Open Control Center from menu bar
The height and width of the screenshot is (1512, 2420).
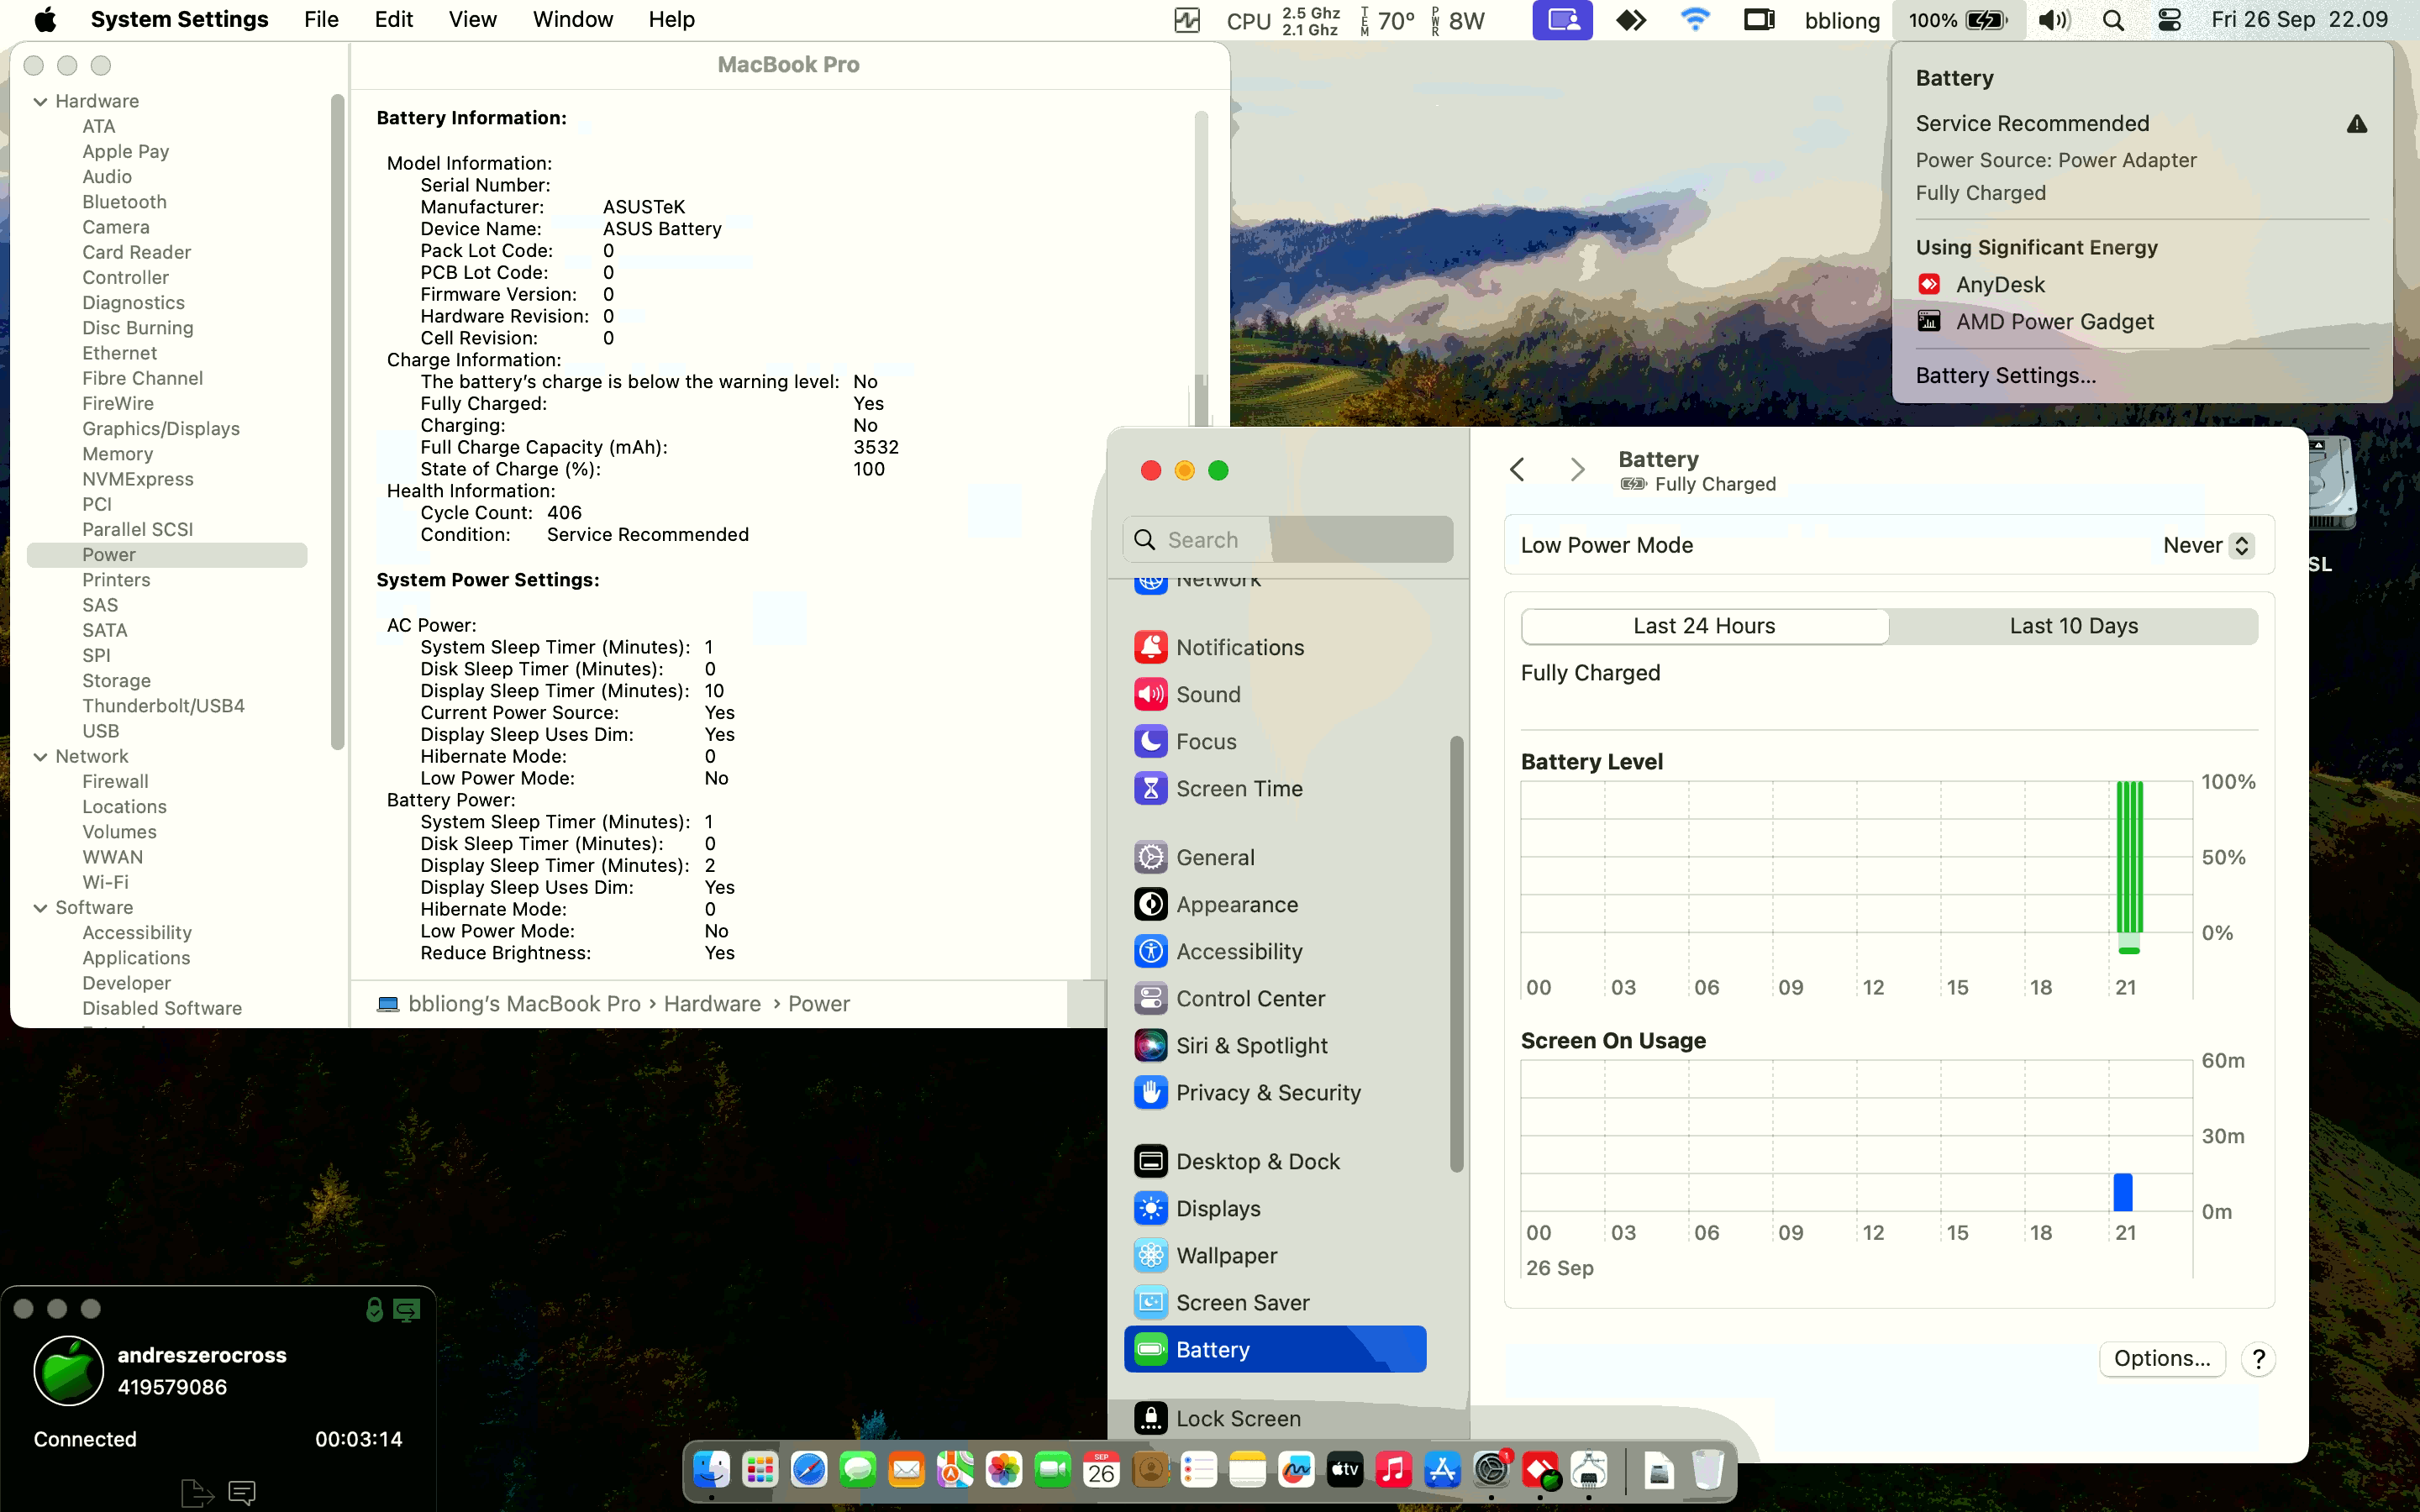tap(2169, 20)
